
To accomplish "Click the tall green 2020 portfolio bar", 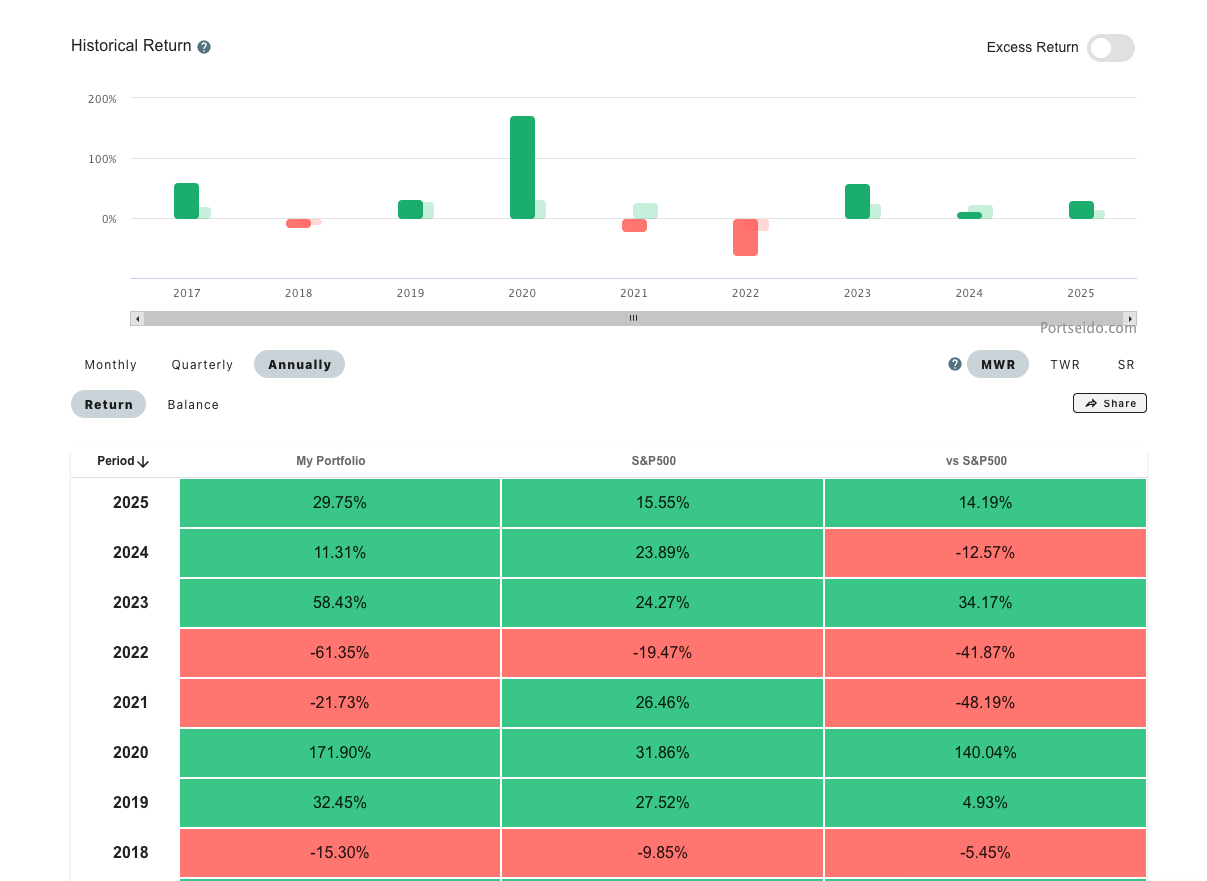I will coord(522,168).
